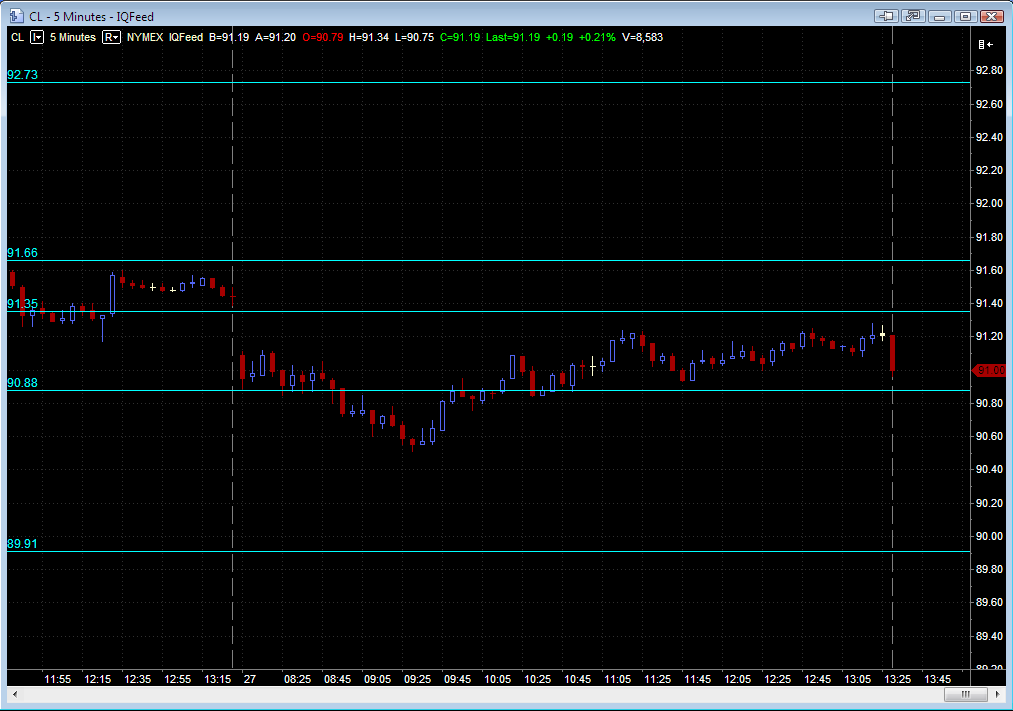Viewport: 1013px width, 711px height.
Task: Click the horizontal scrollbar right arrow
Action: [x=997, y=694]
